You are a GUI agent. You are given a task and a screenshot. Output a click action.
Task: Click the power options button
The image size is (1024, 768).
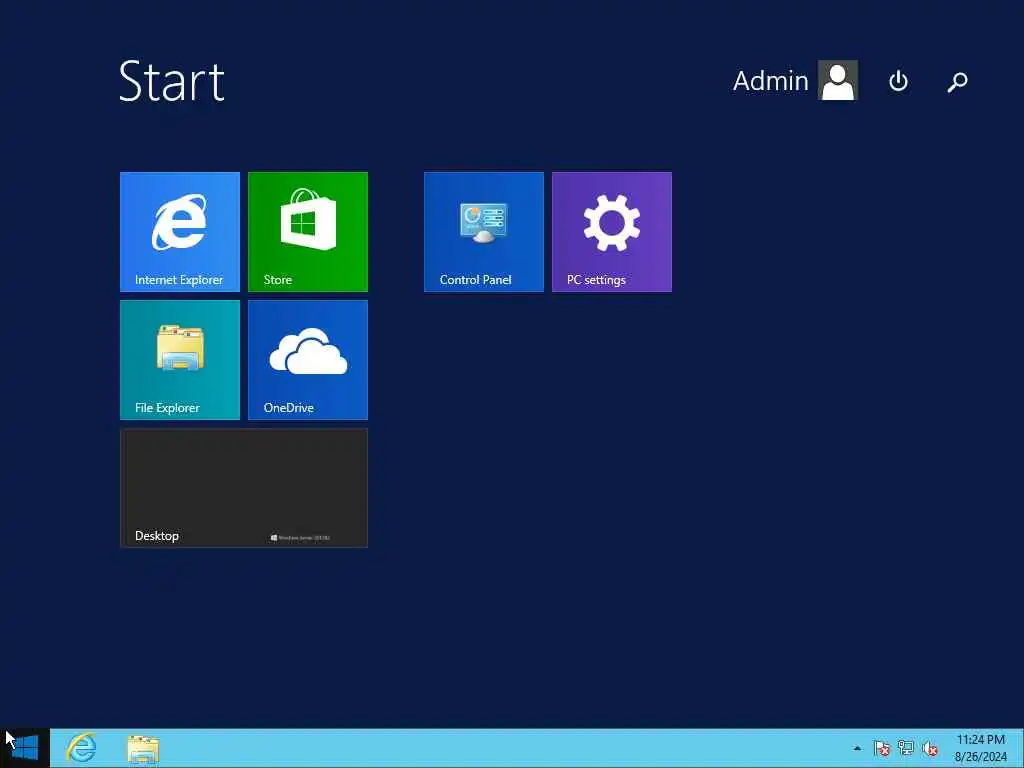[898, 81]
